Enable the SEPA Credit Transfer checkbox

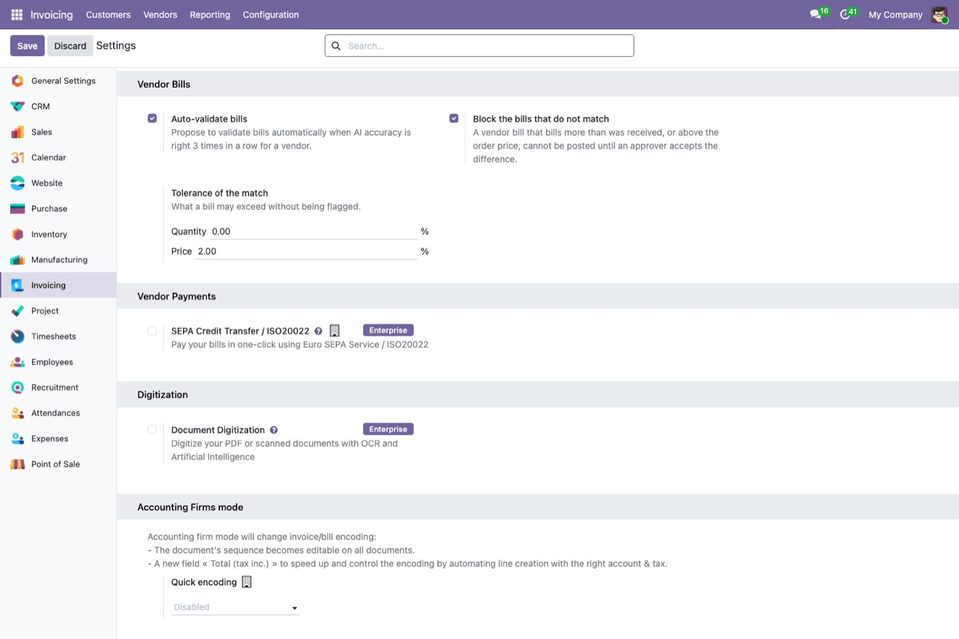coord(152,331)
